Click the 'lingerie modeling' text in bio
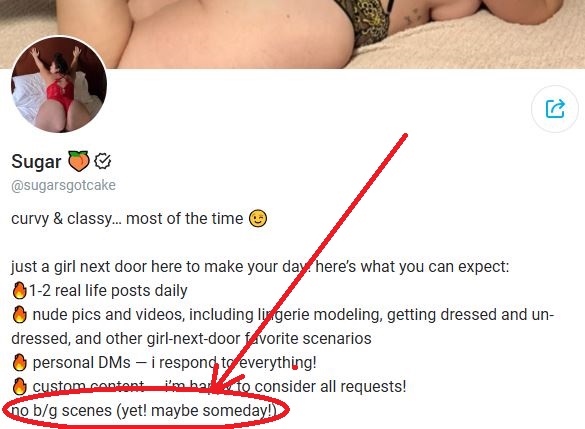The height and width of the screenshot is (429, 585). click(320, 315)
